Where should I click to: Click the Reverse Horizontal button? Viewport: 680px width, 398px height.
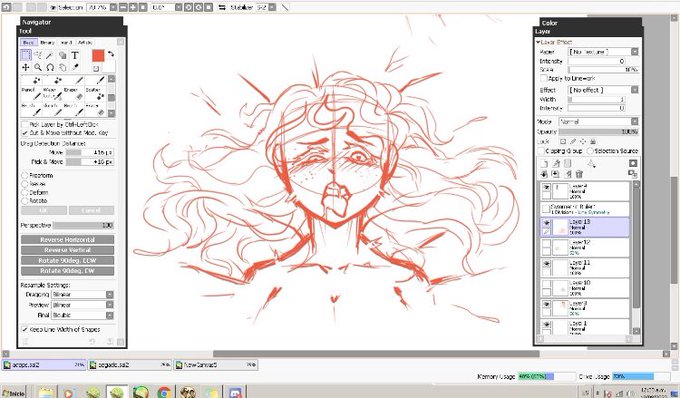(x=68, y=240)
